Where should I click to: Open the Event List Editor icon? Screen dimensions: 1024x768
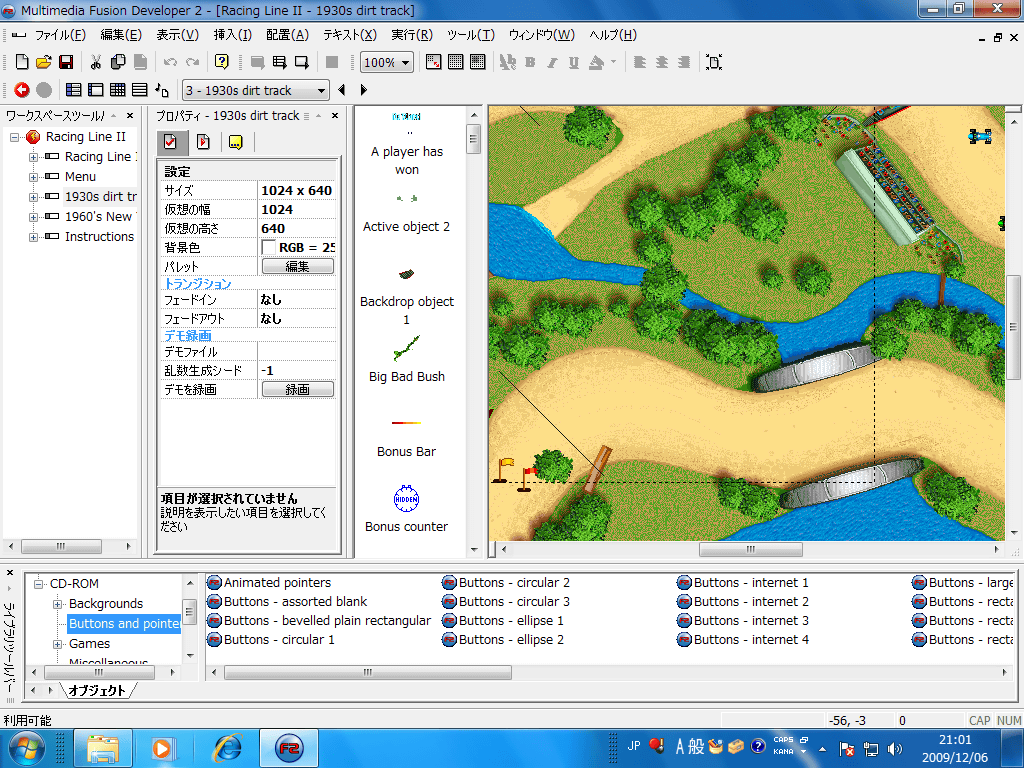point(140,90)
